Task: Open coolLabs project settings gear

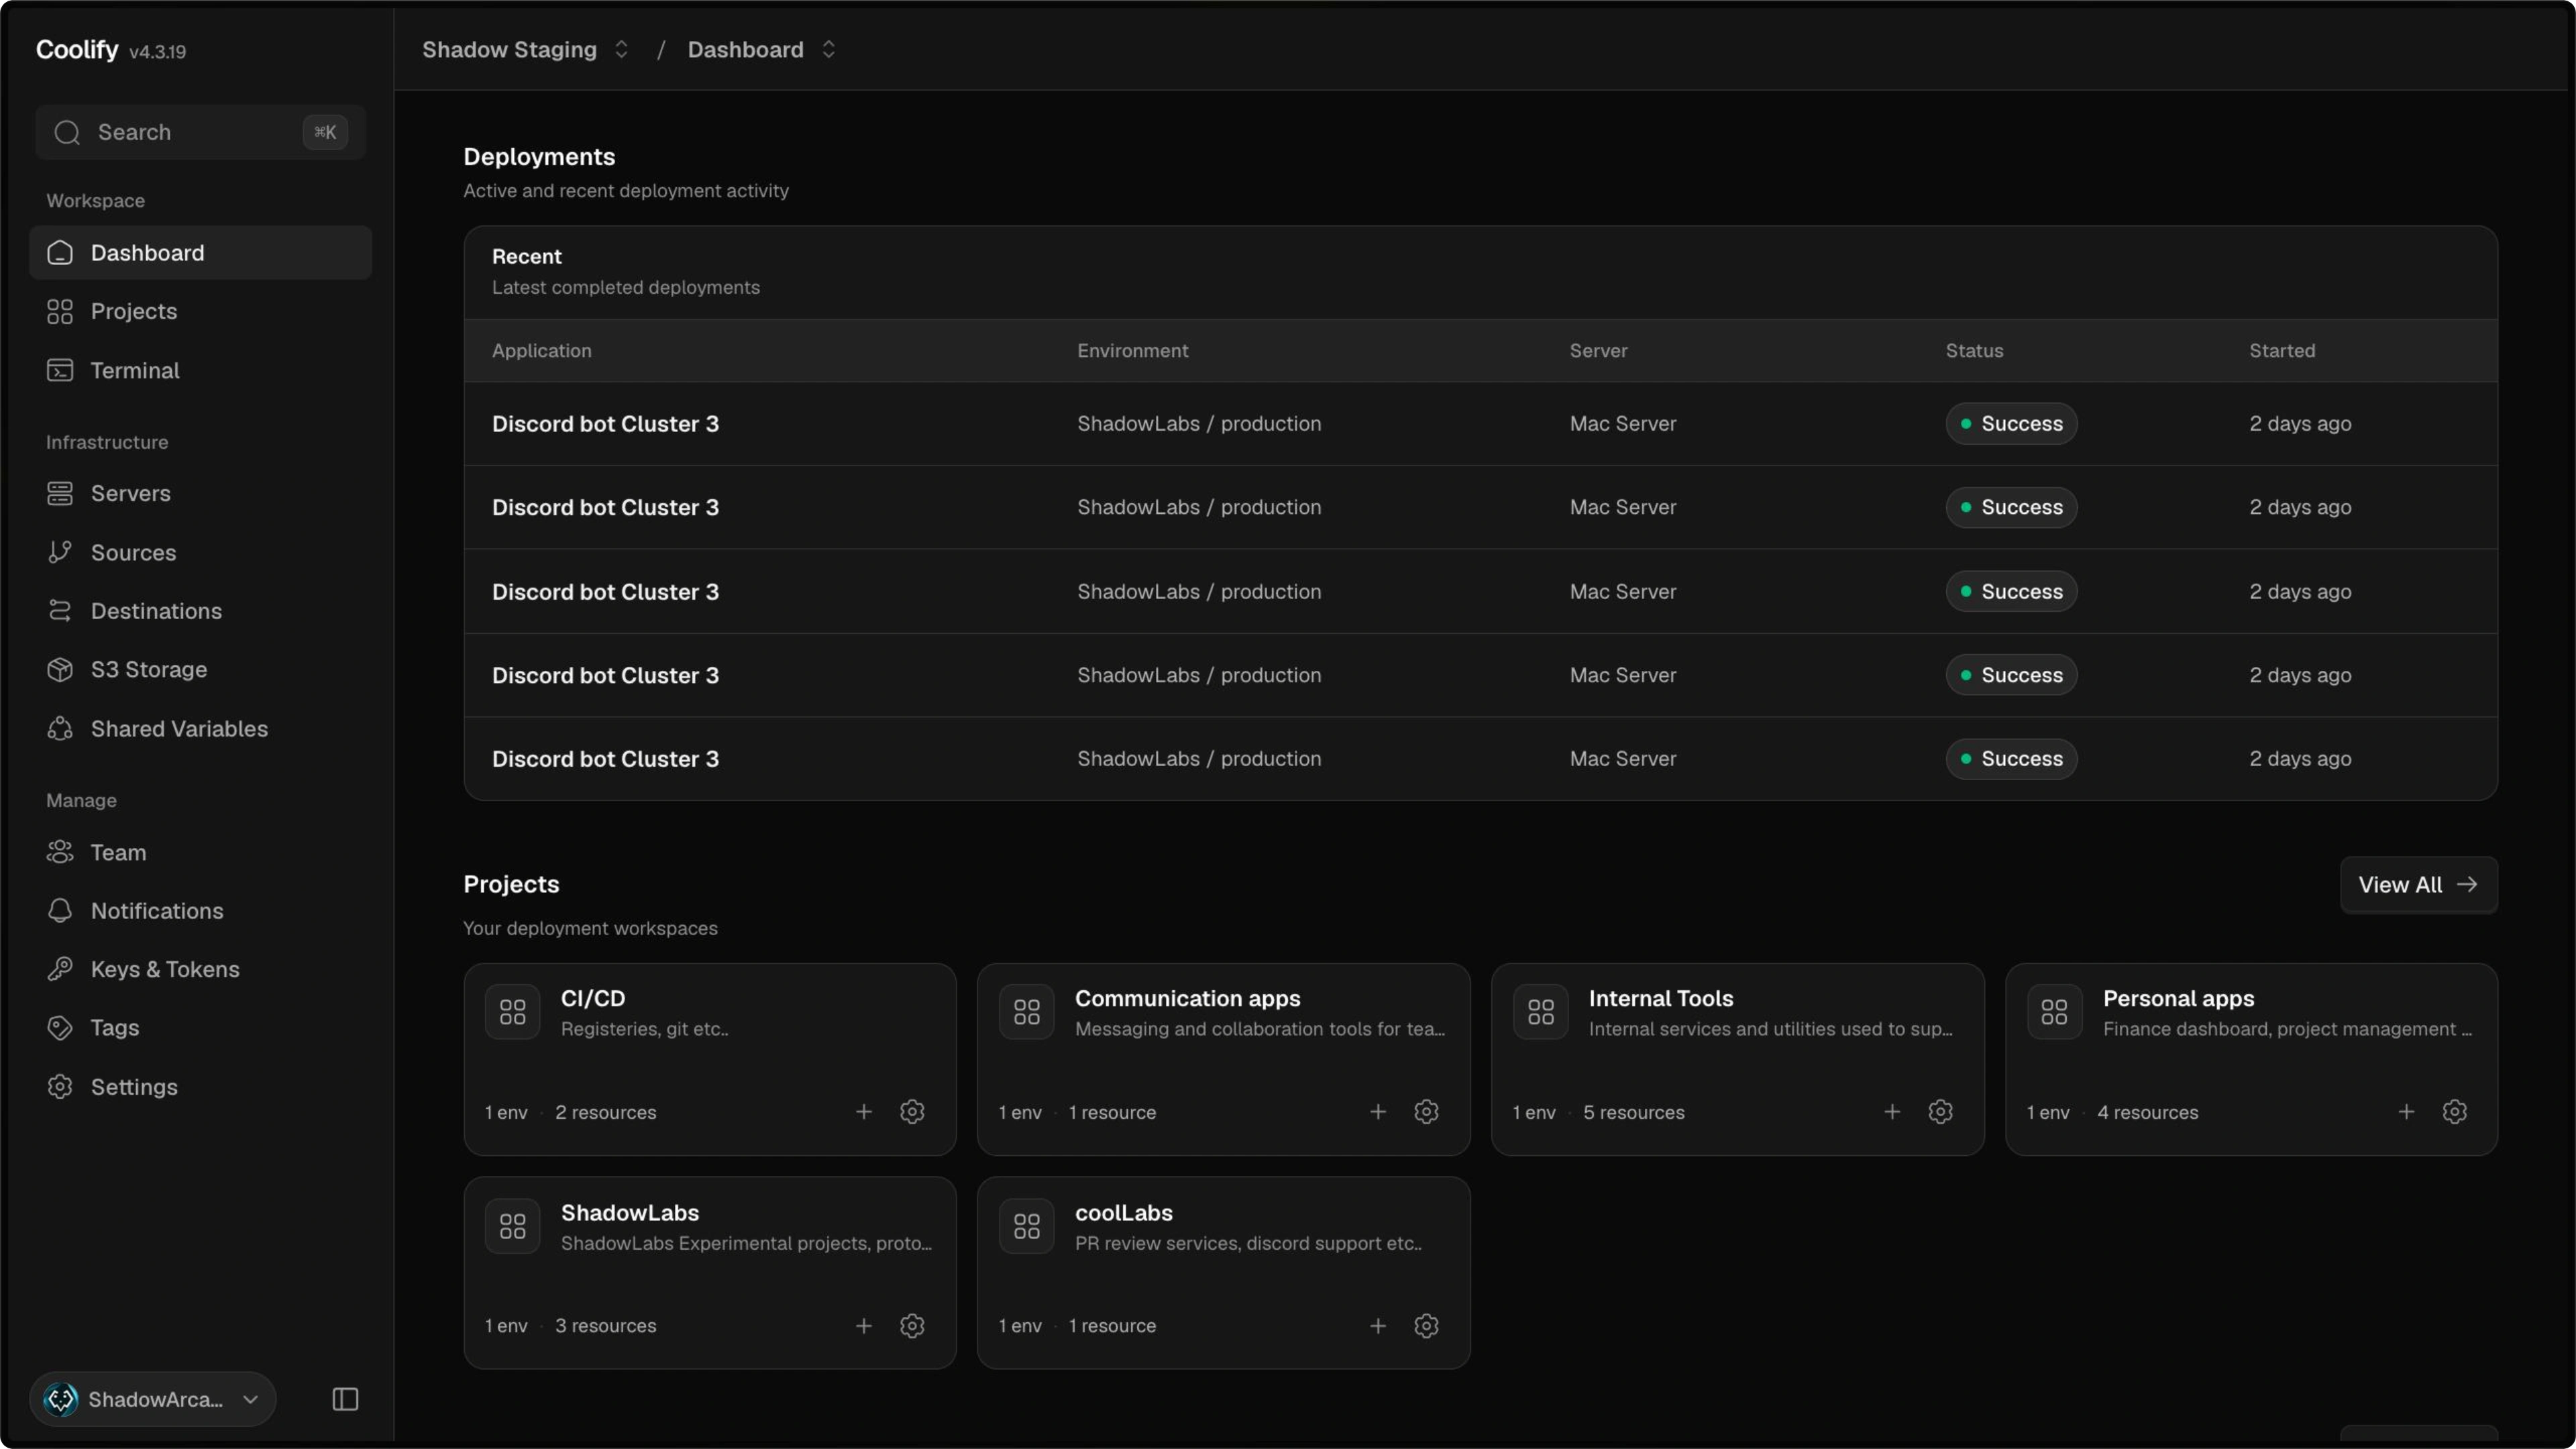Action: point(1426,1326)
